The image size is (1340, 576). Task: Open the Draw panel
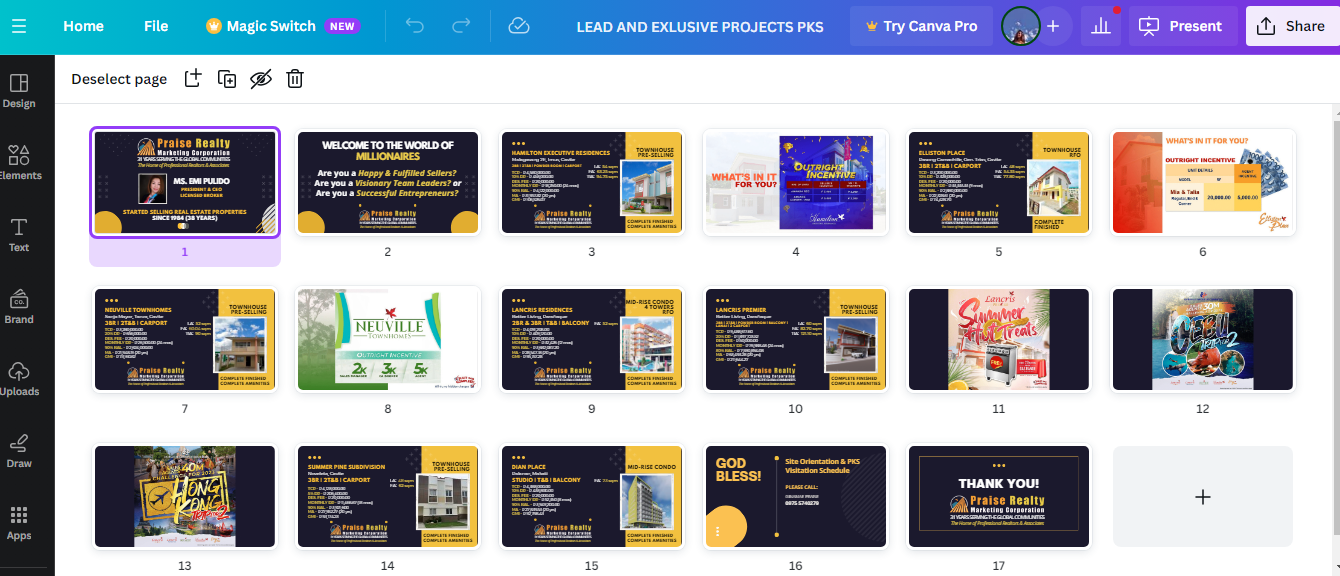[19, 451]
